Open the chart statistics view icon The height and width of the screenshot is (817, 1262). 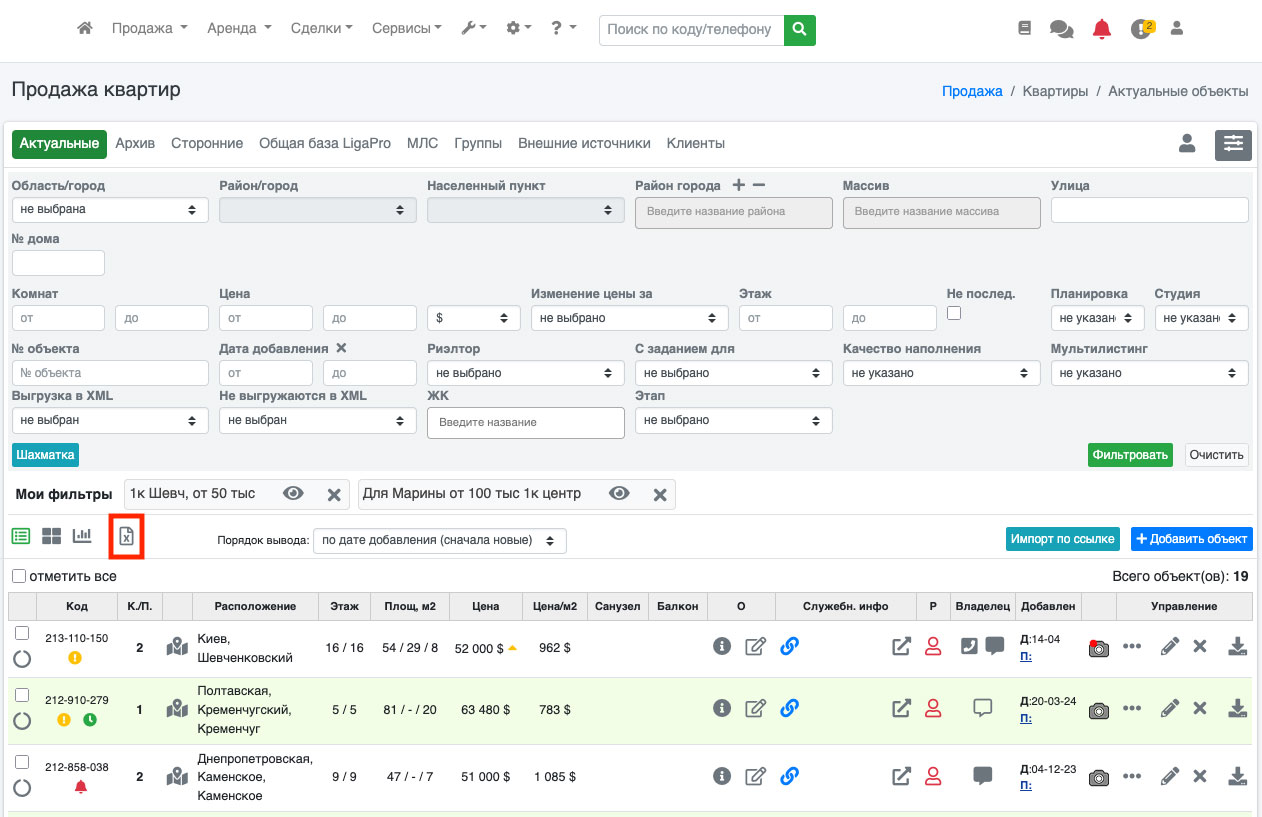[82, 537]
